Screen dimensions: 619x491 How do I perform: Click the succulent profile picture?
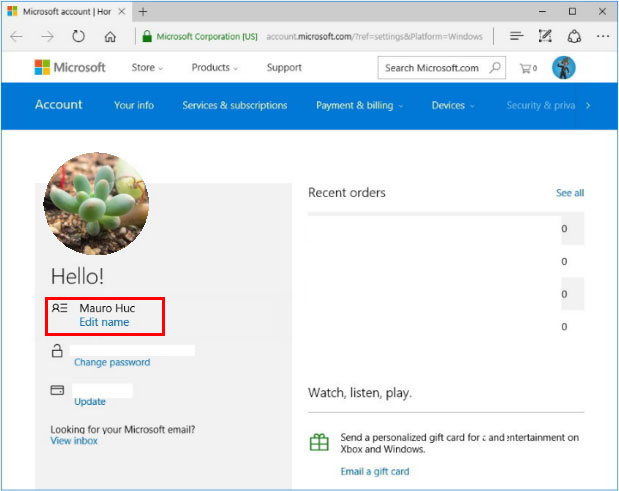pos(96,203)
